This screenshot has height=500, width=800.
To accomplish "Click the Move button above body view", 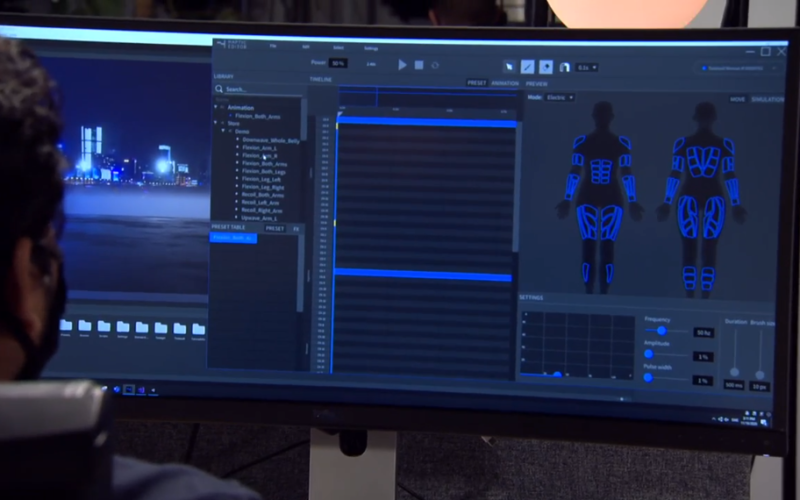I will (738, 99).
